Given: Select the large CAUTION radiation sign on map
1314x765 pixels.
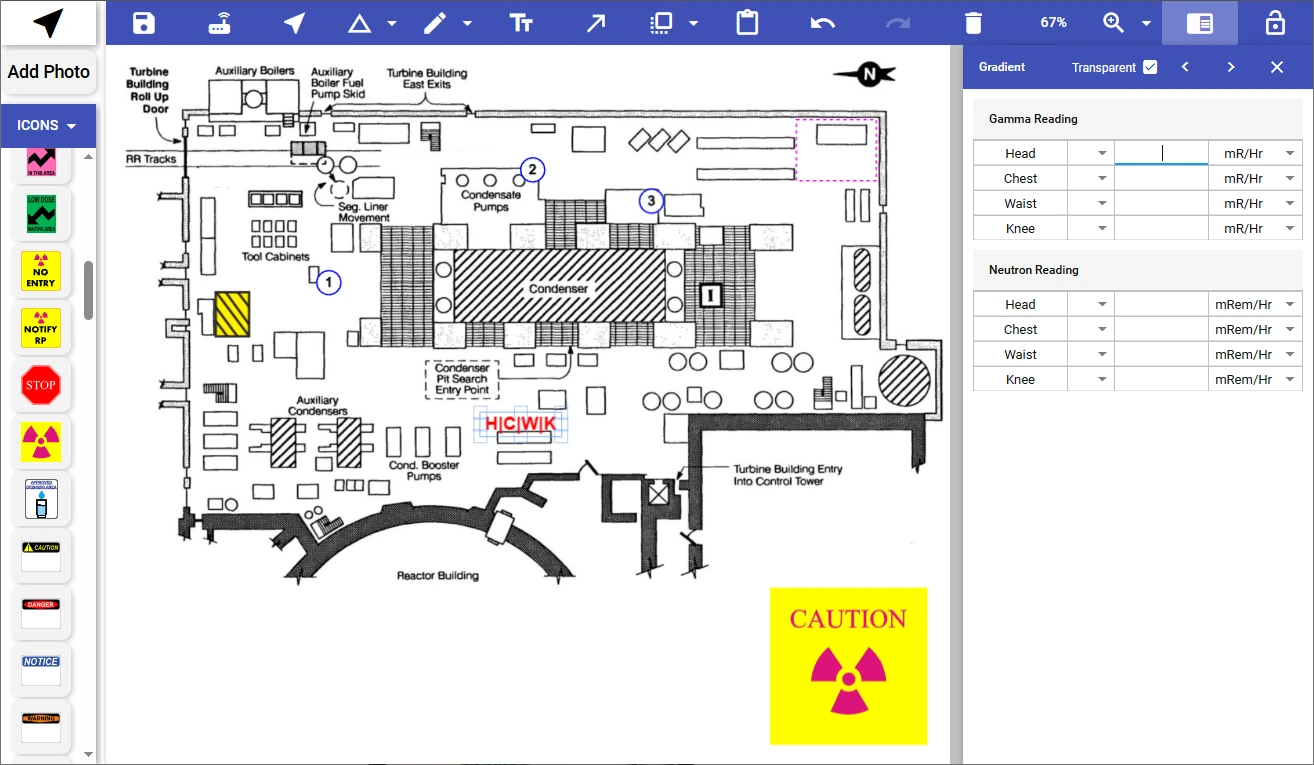Looking at the screenshot, I should 848,666.
